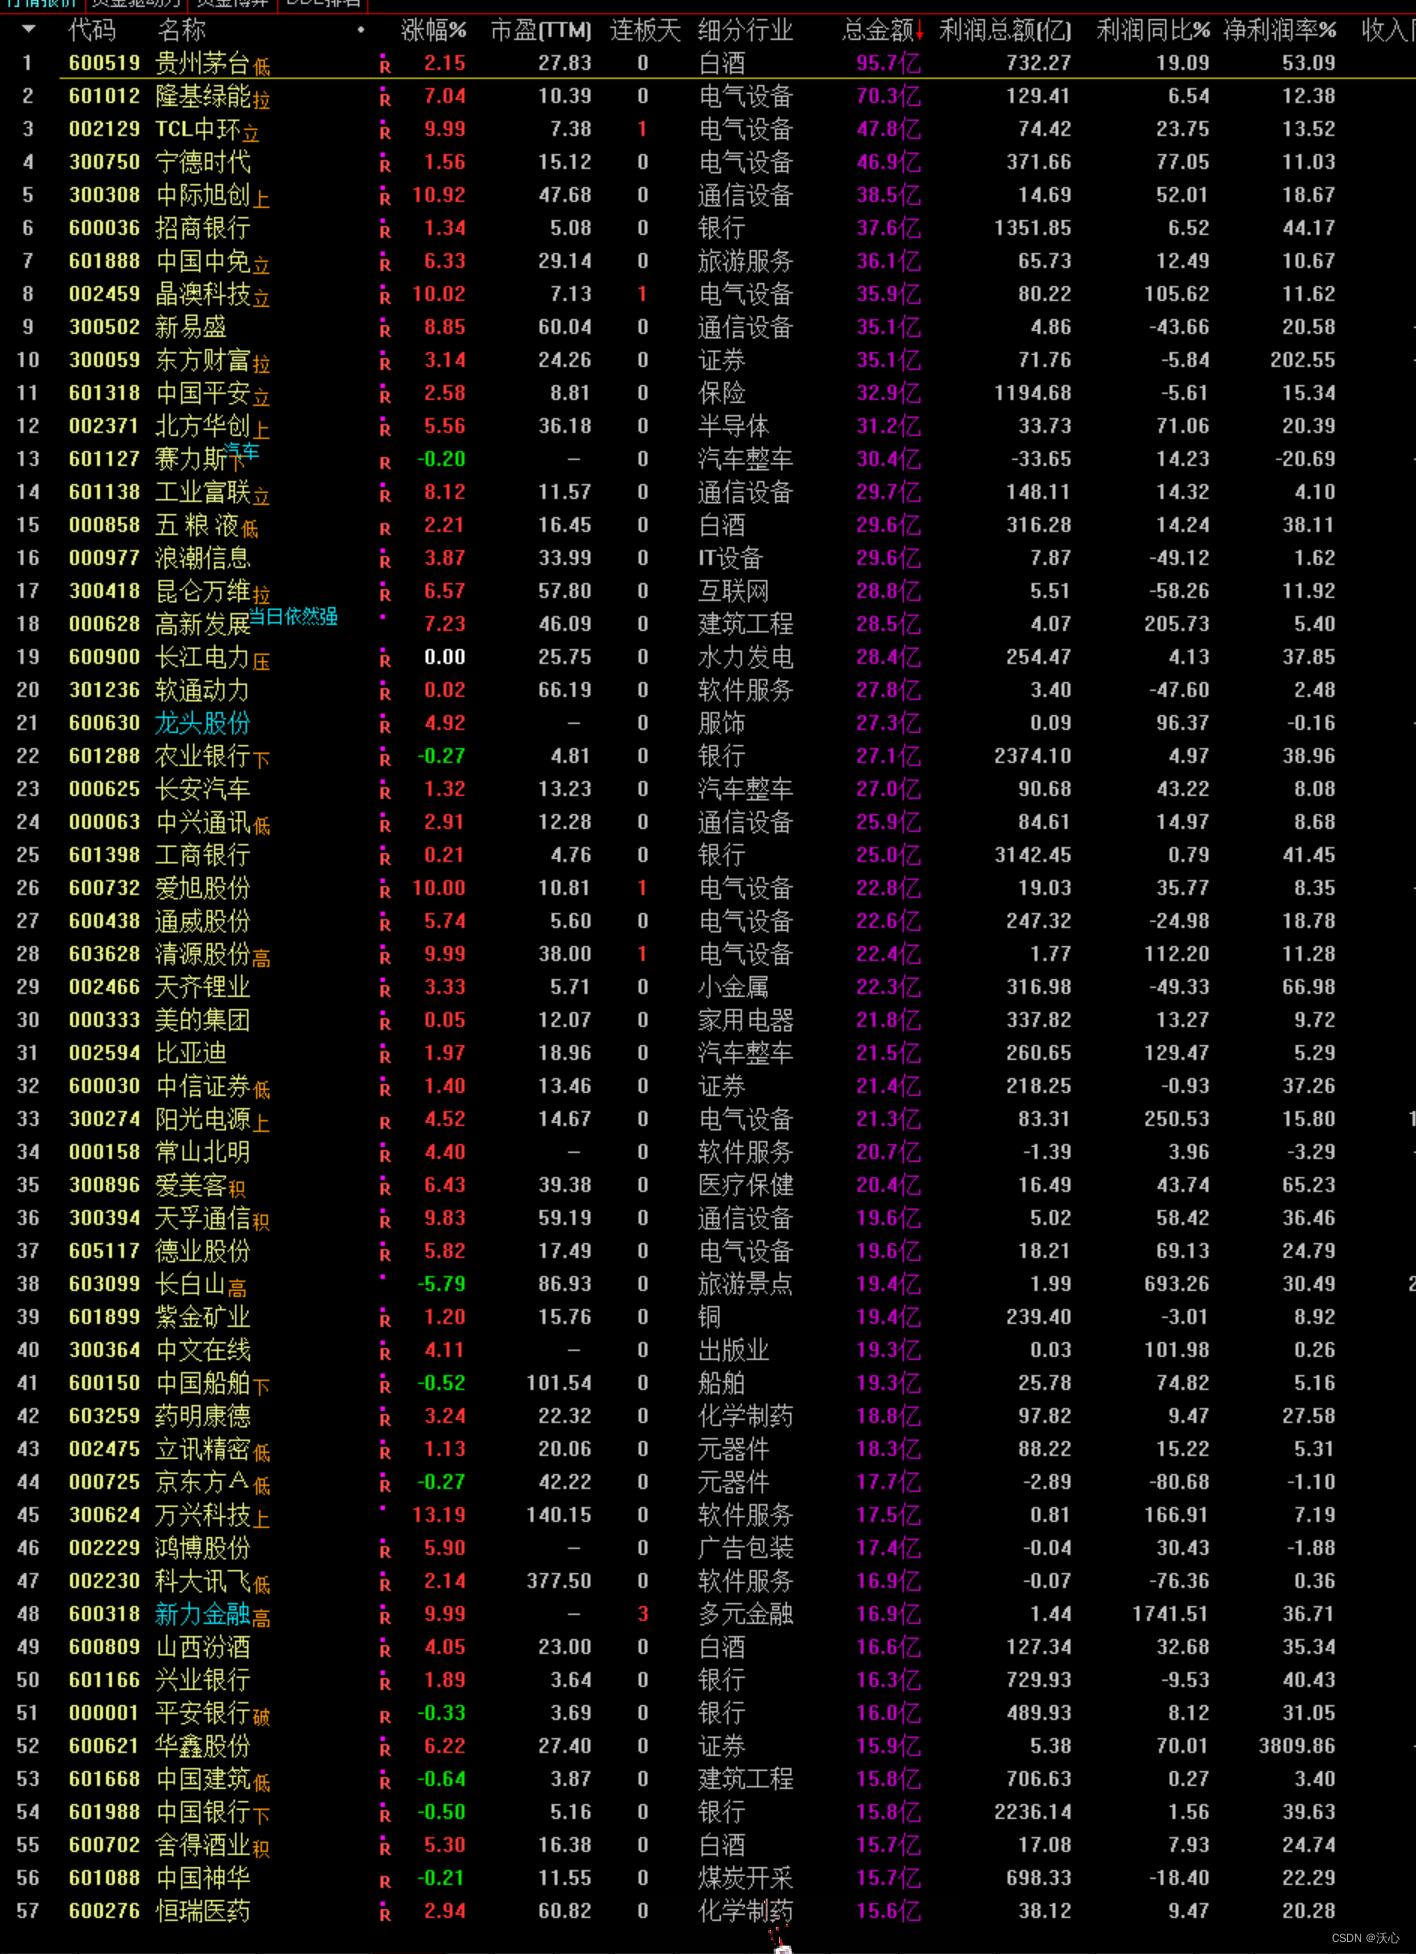Image resolution: width=1416 pixels, height=1954 pixels.
Task: Click the R marker on 招商银行 row
Action: pyautogui.click(x=385, y=232)
